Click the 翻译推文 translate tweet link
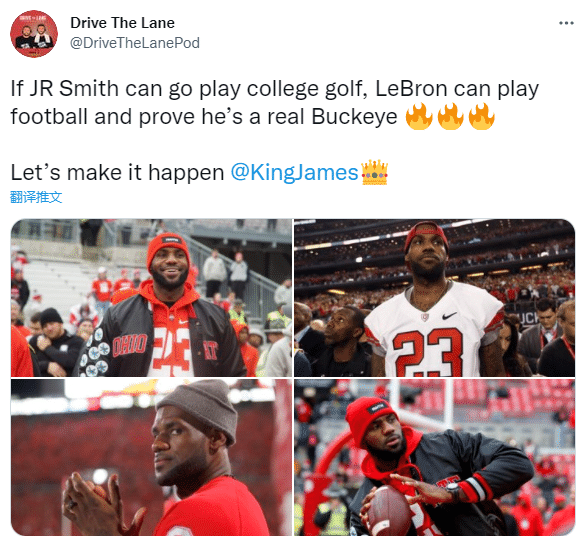The height and width of the screenshot is (536, 576). point(36,197)
